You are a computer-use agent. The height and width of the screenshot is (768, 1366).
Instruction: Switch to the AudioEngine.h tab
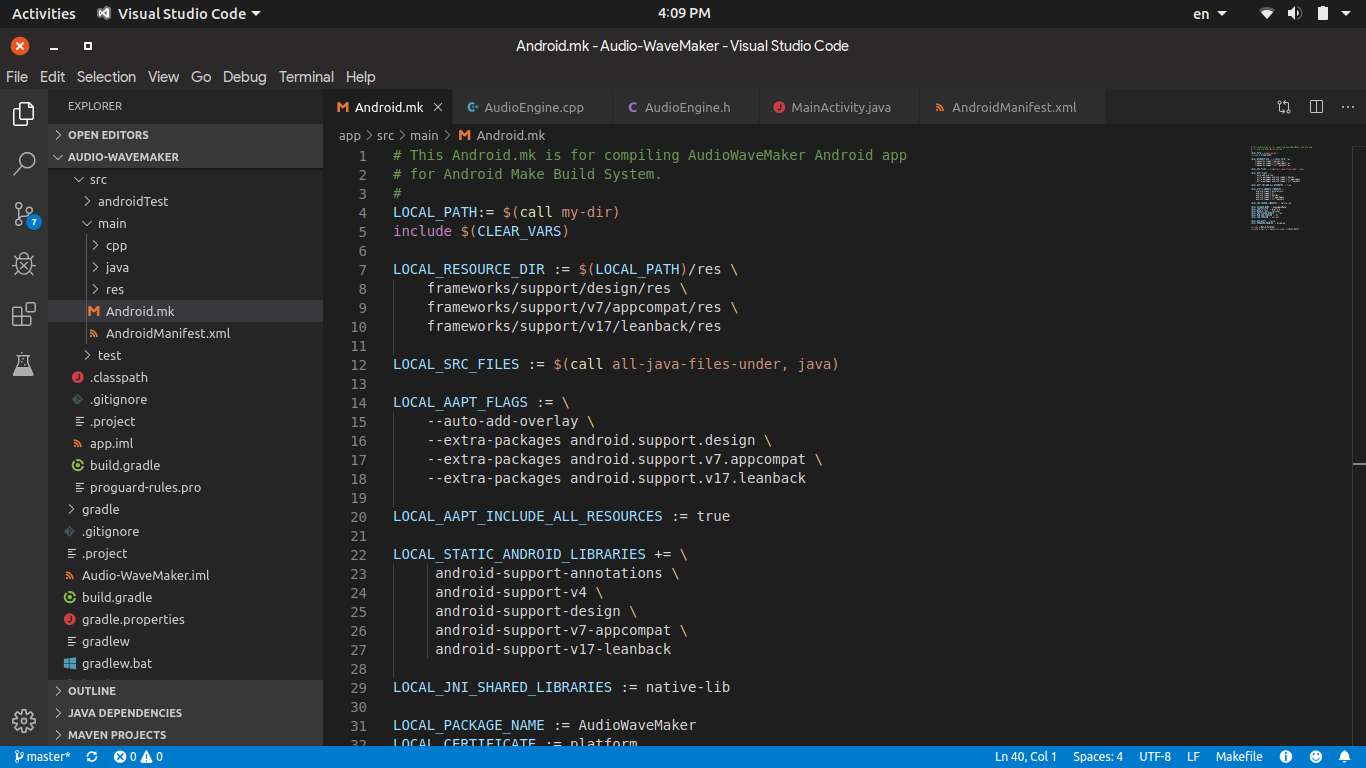pos(687,107)
